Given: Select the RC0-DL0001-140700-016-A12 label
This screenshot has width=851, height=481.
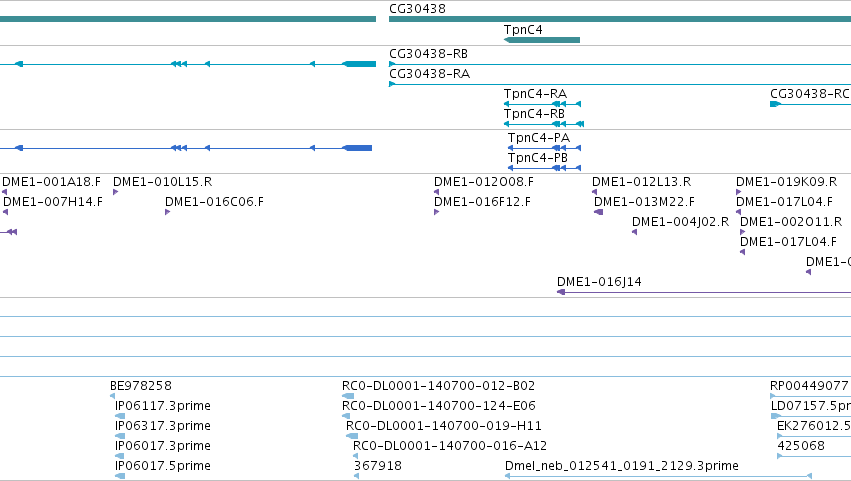Looking at the screenshot, I should tap(450, 446).
